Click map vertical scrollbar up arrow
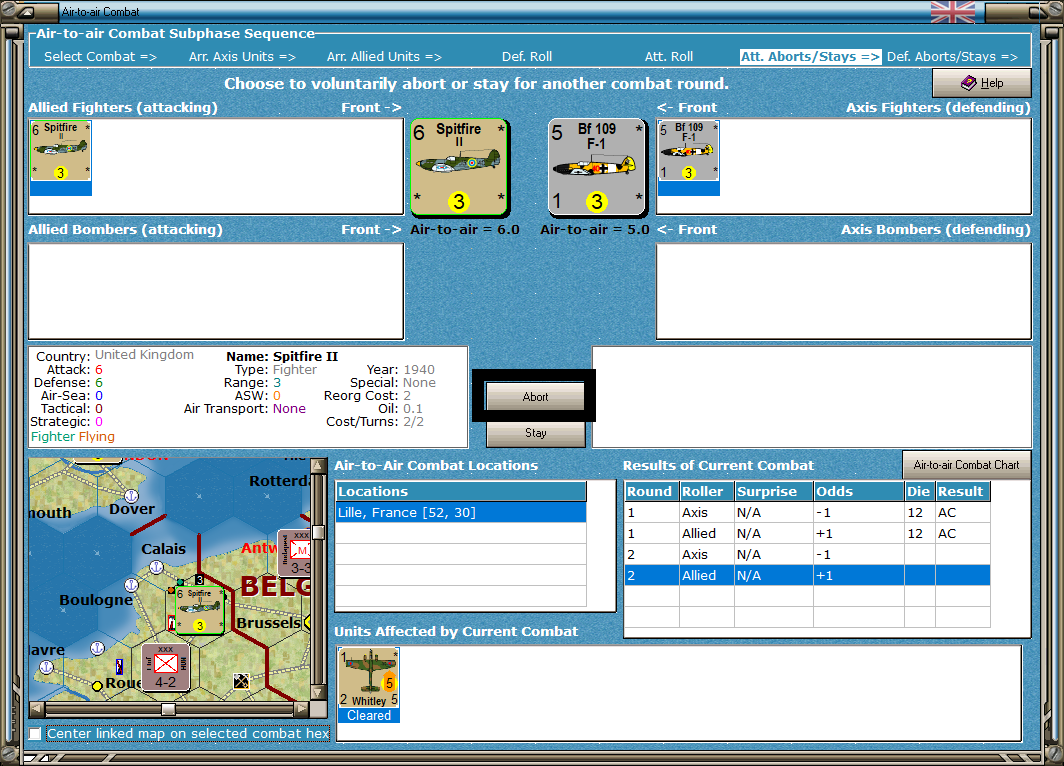This screenshot has height=766, width=1064. pyautogui.click(x=318, y=466)
